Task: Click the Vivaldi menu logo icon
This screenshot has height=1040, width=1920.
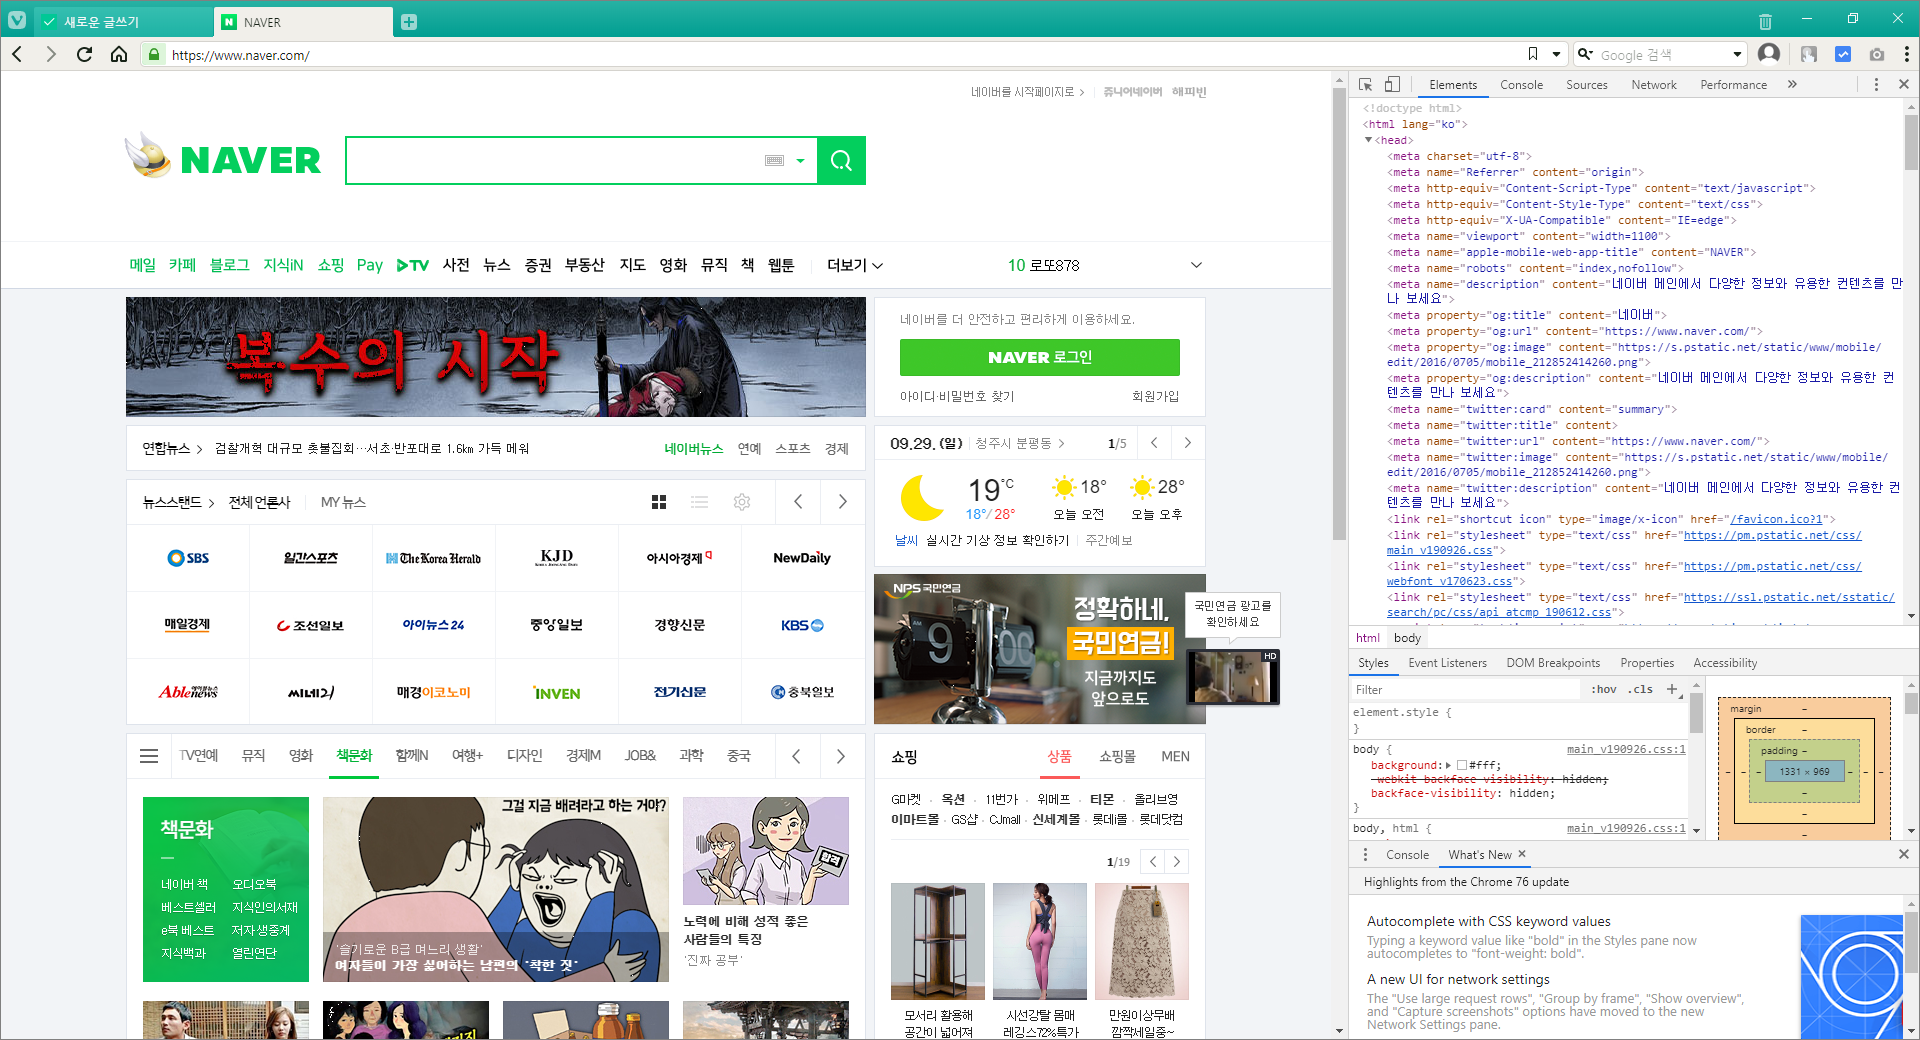Action: point(17,20)
